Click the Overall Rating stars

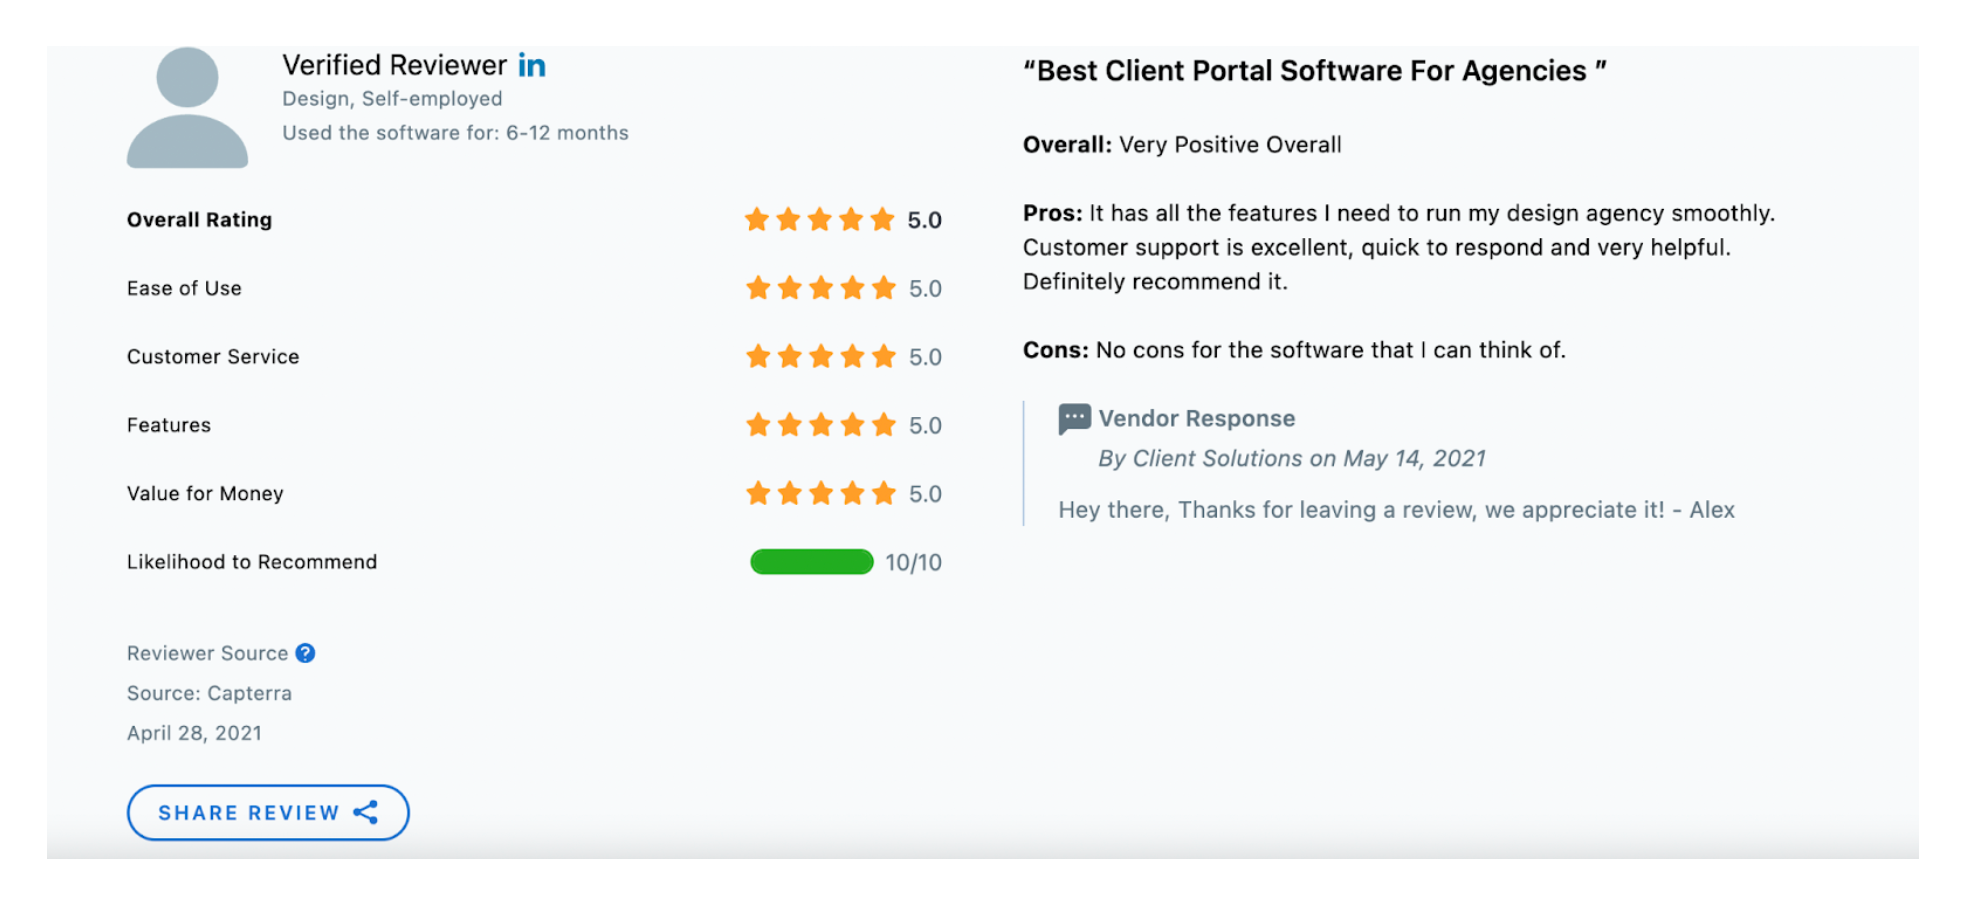pos(819,220)
